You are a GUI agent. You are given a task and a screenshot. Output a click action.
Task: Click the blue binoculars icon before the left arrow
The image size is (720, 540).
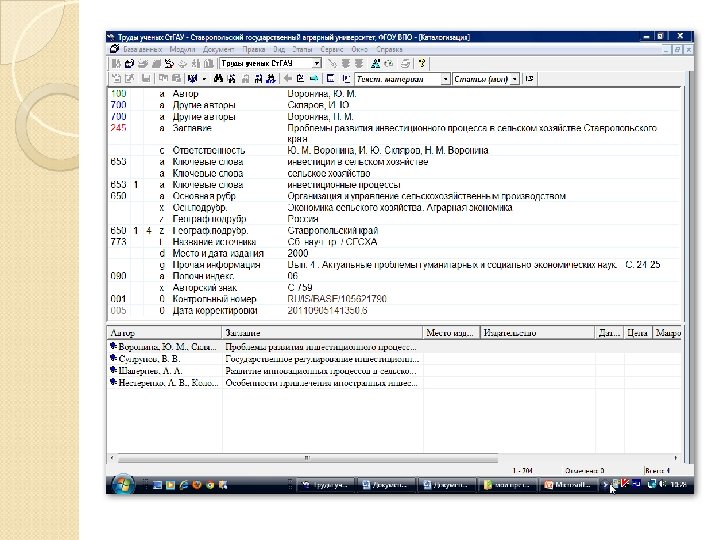[x=271, y=79]
